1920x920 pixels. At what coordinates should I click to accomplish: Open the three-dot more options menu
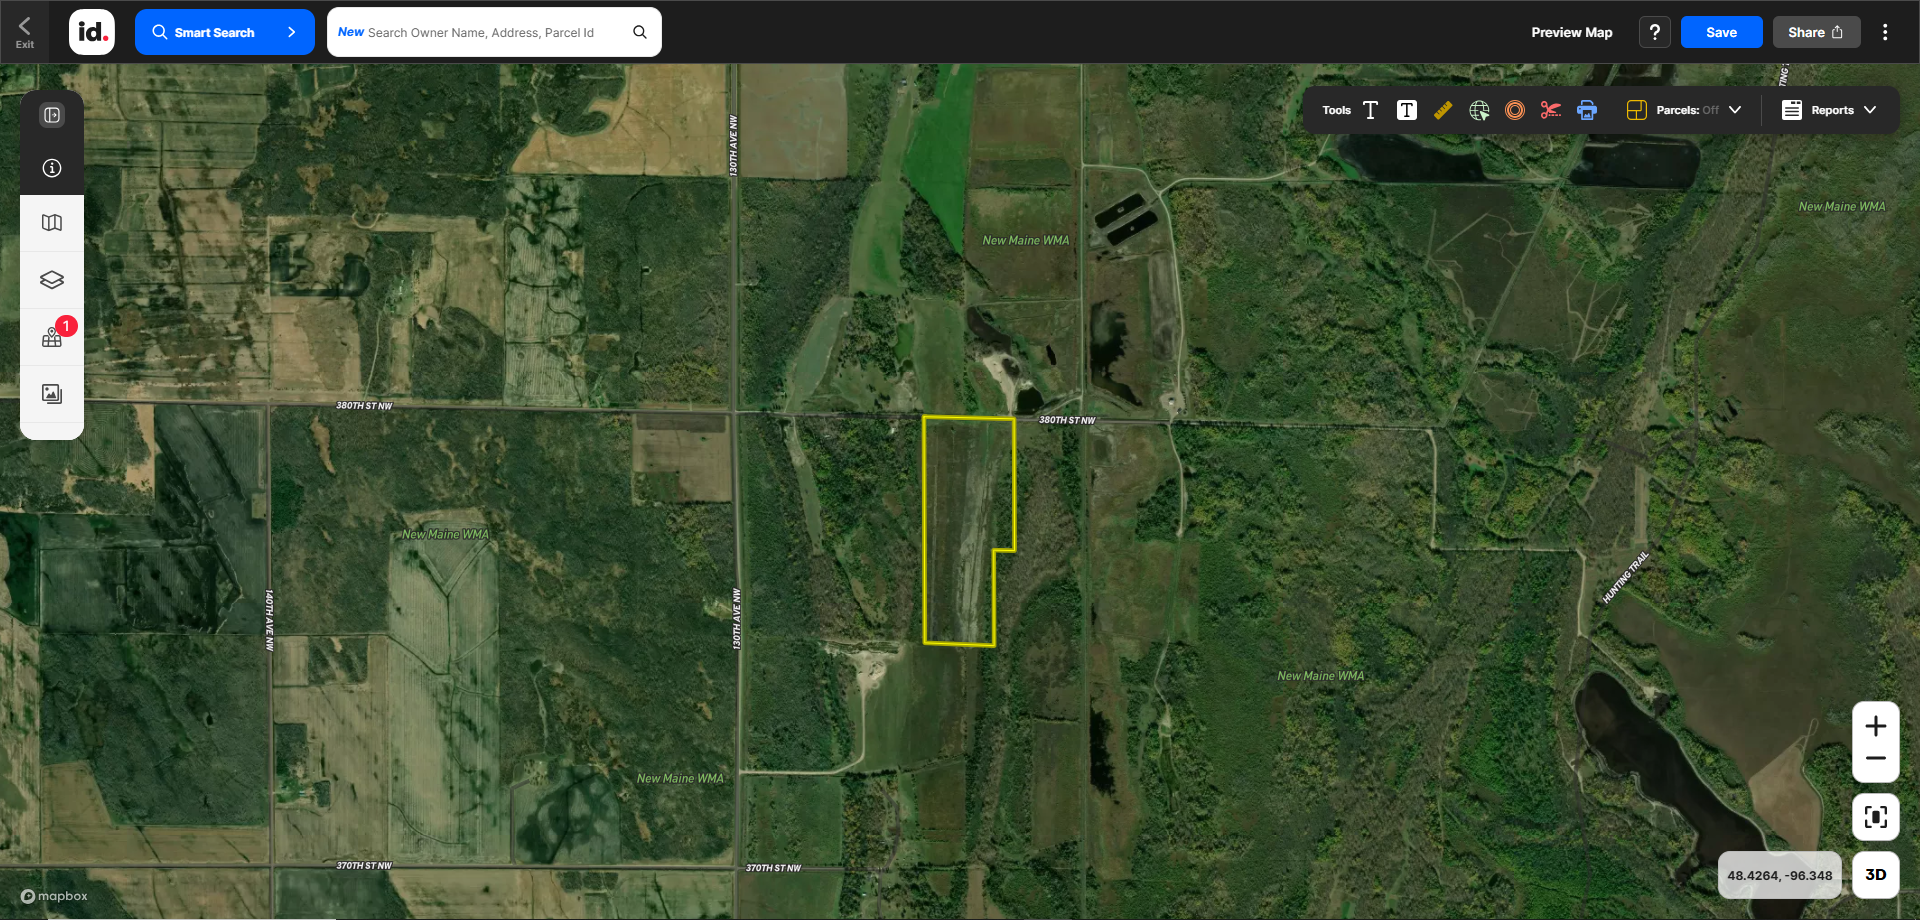[1885, 32]
